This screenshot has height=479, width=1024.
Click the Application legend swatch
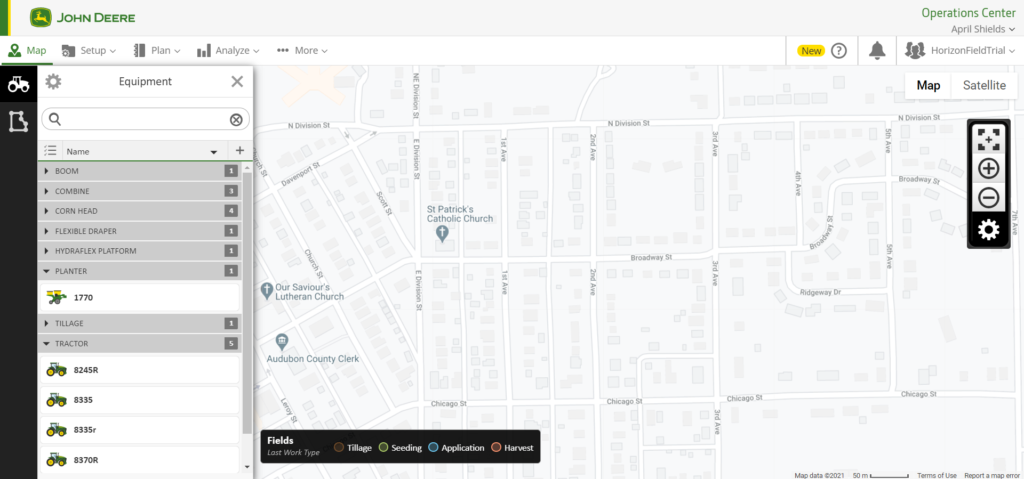coord(433,448)
